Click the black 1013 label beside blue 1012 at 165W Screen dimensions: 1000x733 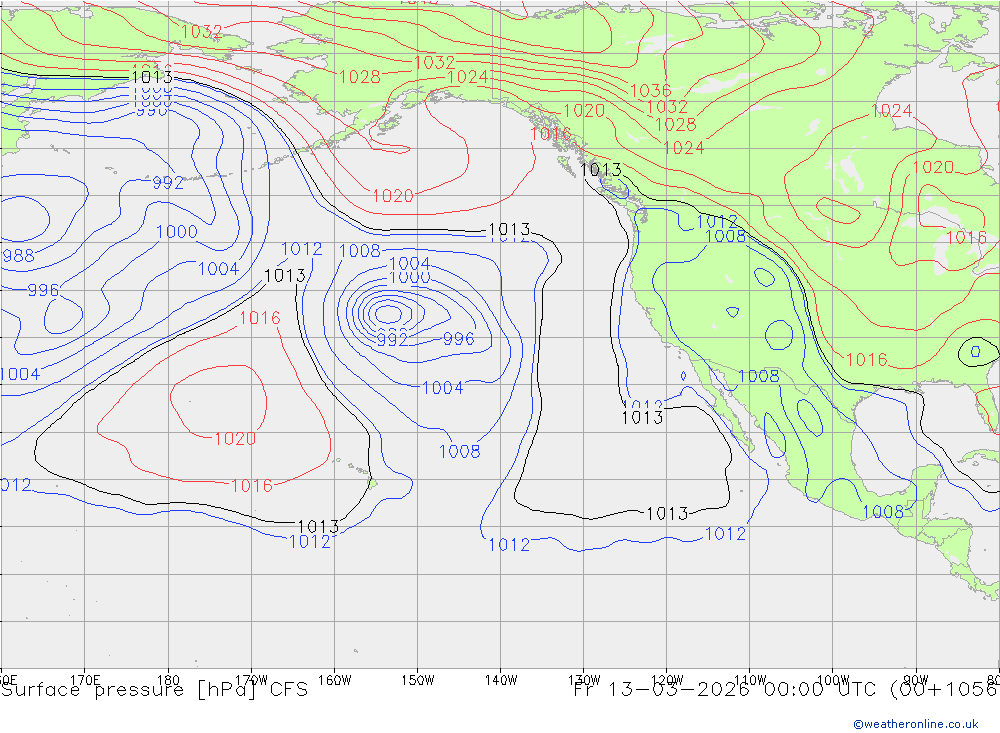284,276
